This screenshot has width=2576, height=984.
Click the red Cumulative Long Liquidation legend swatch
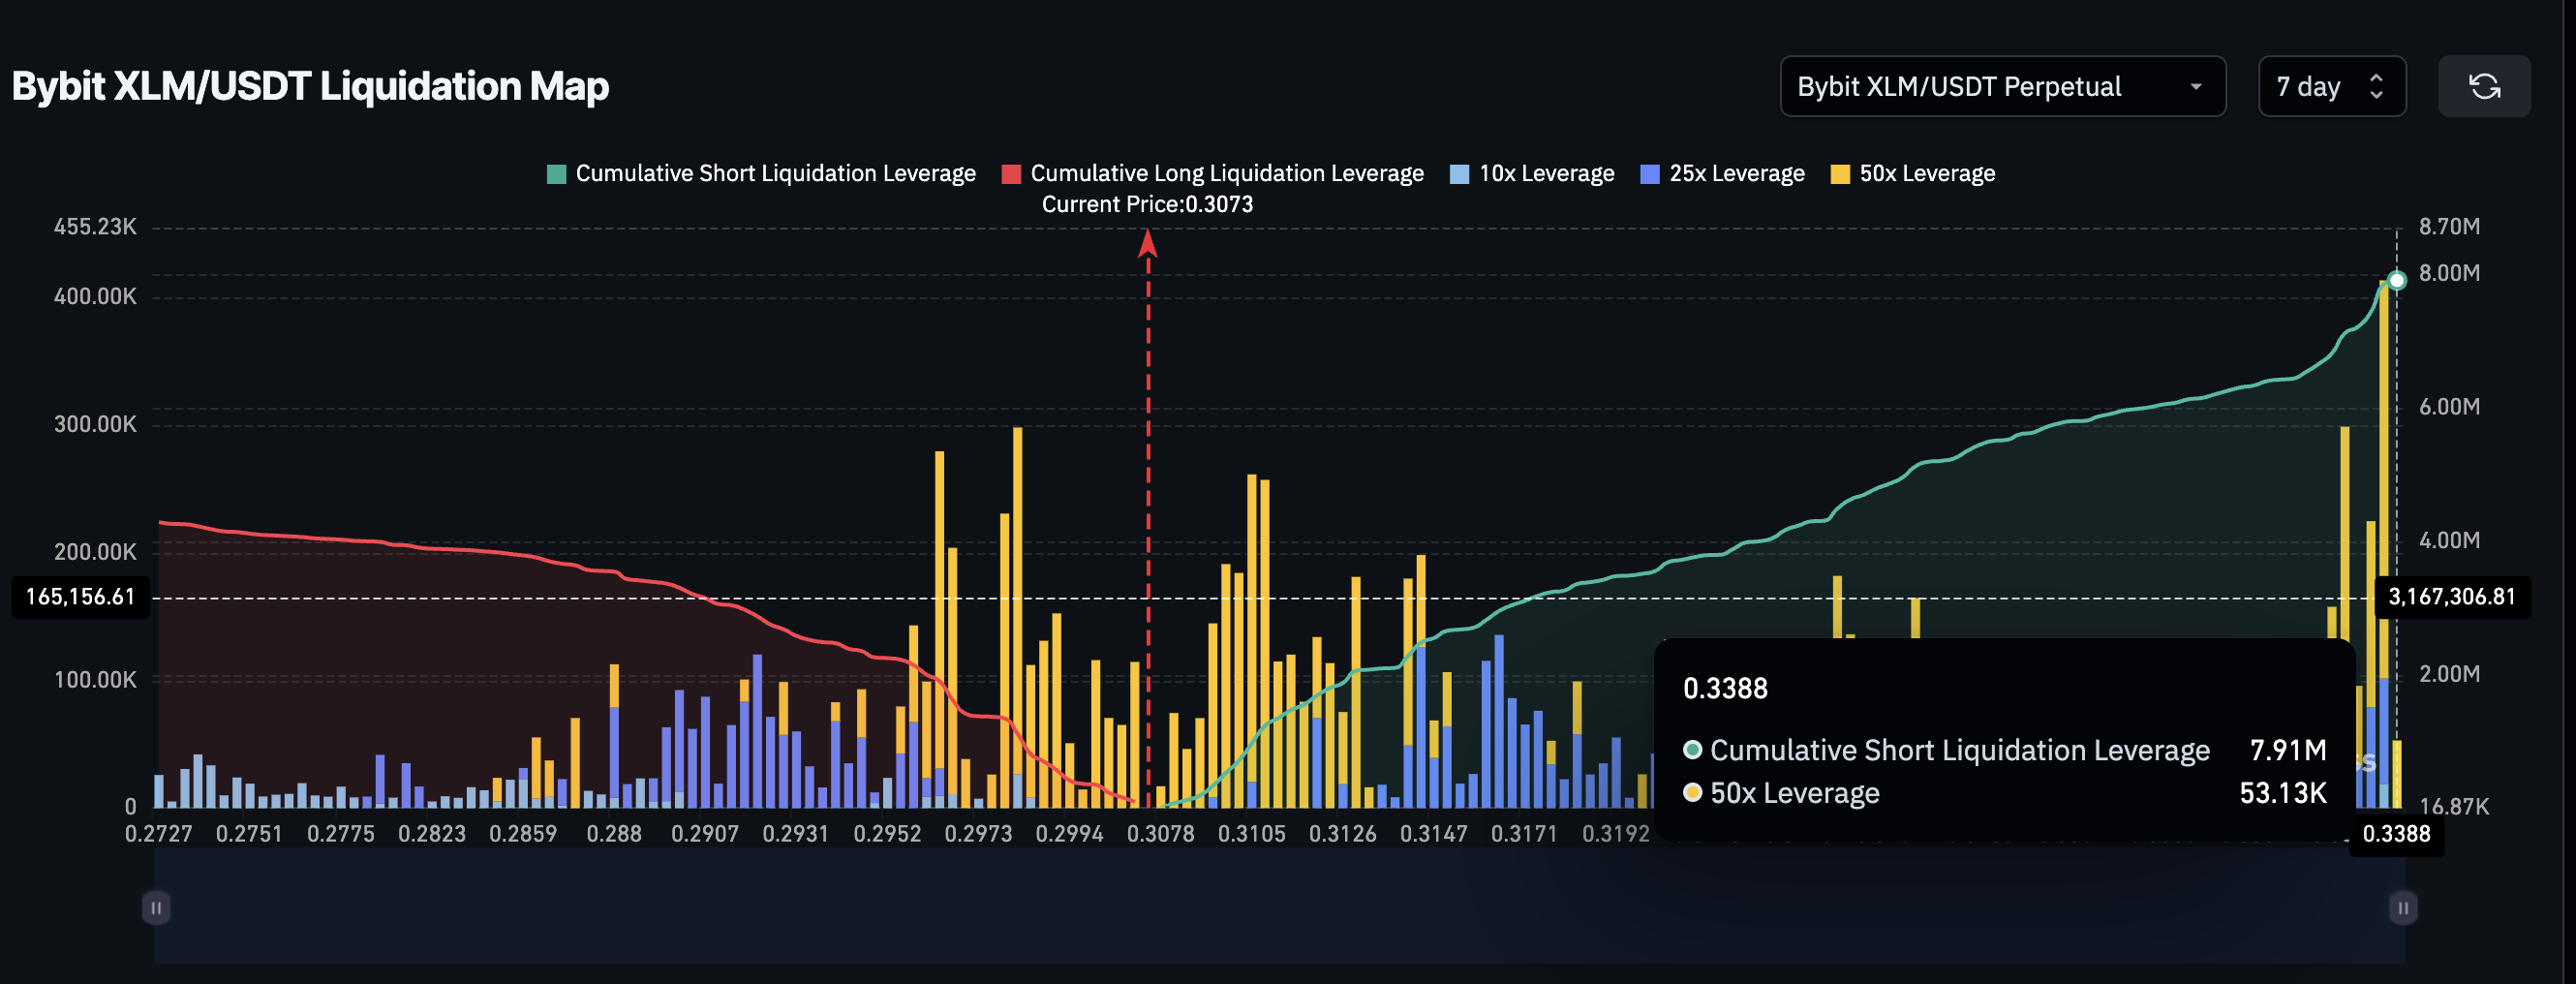(x=1011, y=173)
